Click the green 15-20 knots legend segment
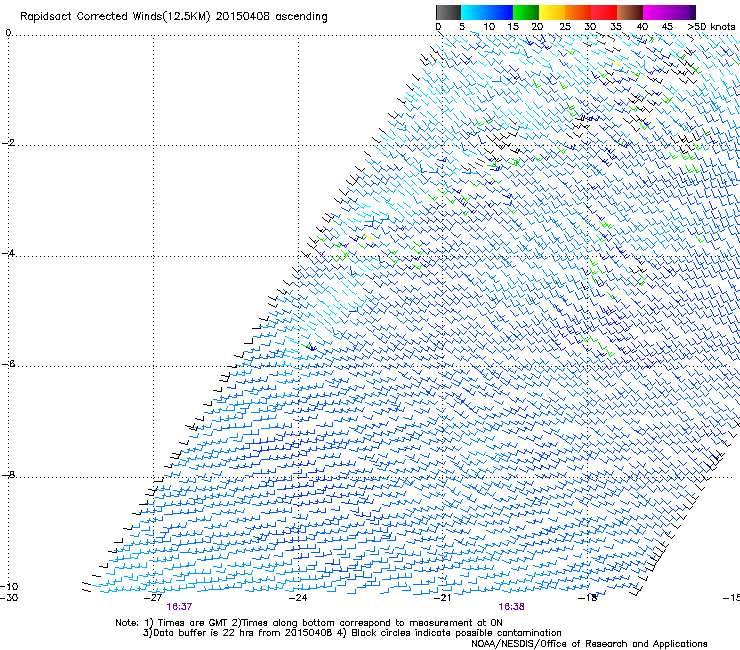The image size is (740, 650). click(x=526, y=12)
